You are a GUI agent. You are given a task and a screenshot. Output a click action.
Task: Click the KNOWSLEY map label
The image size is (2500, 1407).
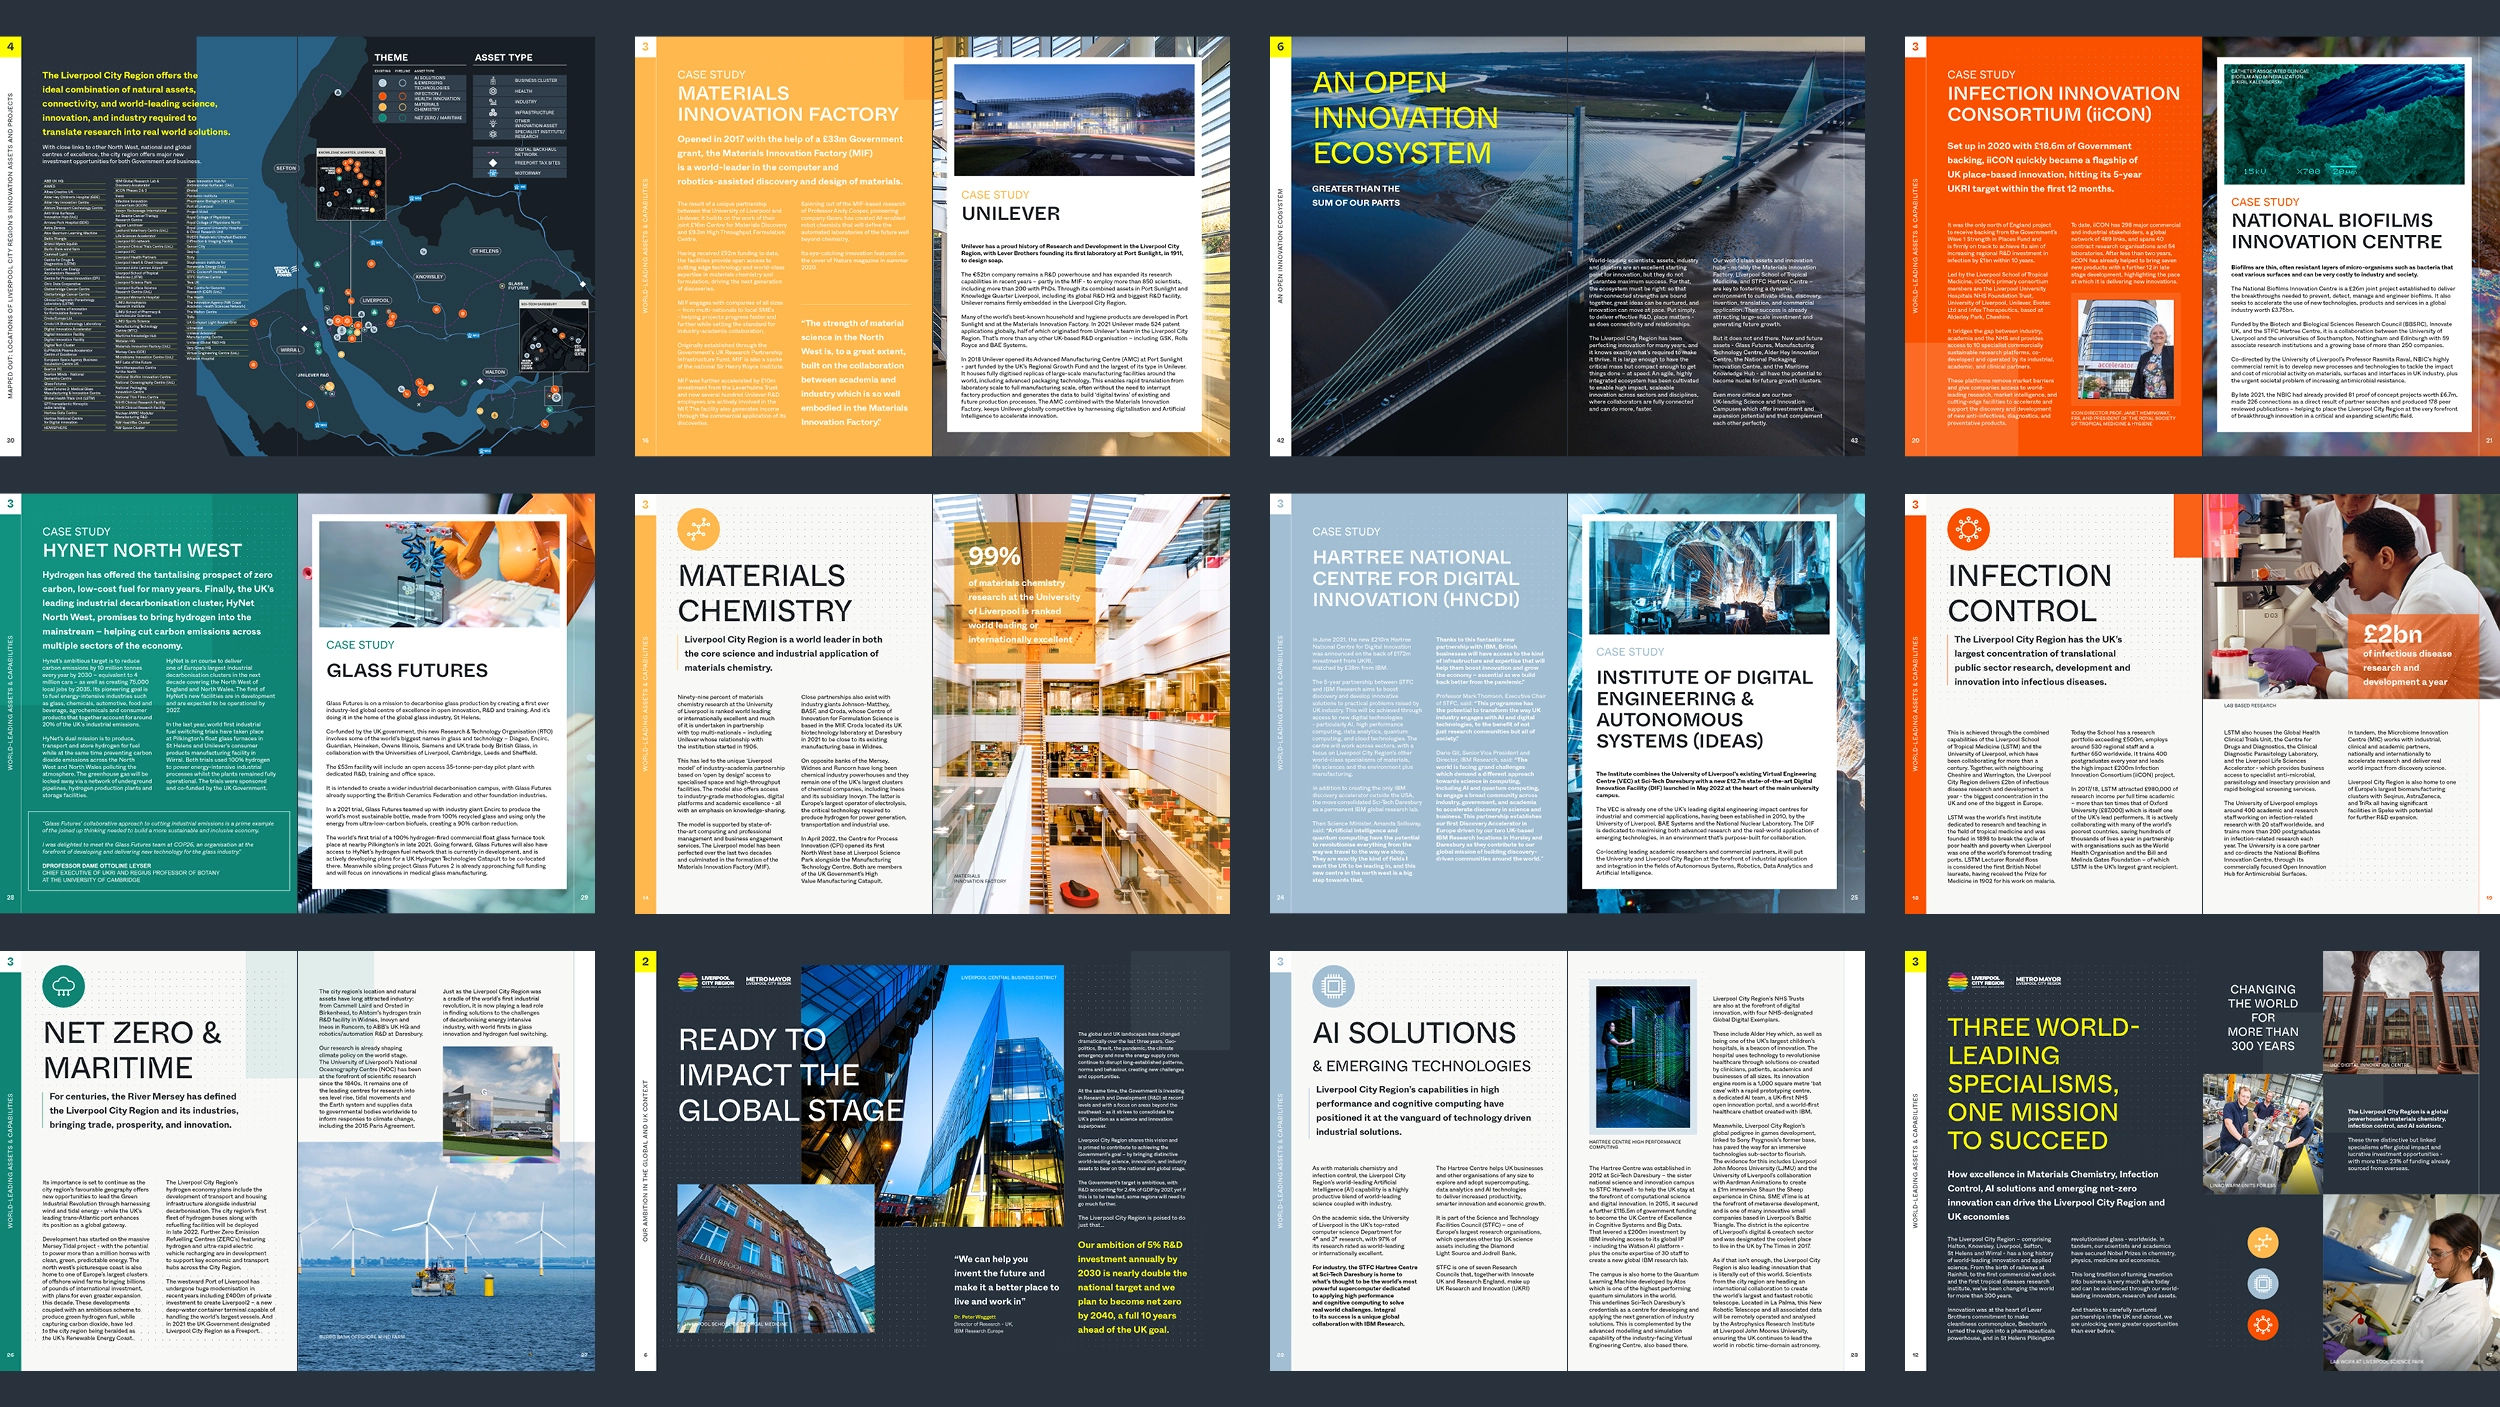[429, 277]
